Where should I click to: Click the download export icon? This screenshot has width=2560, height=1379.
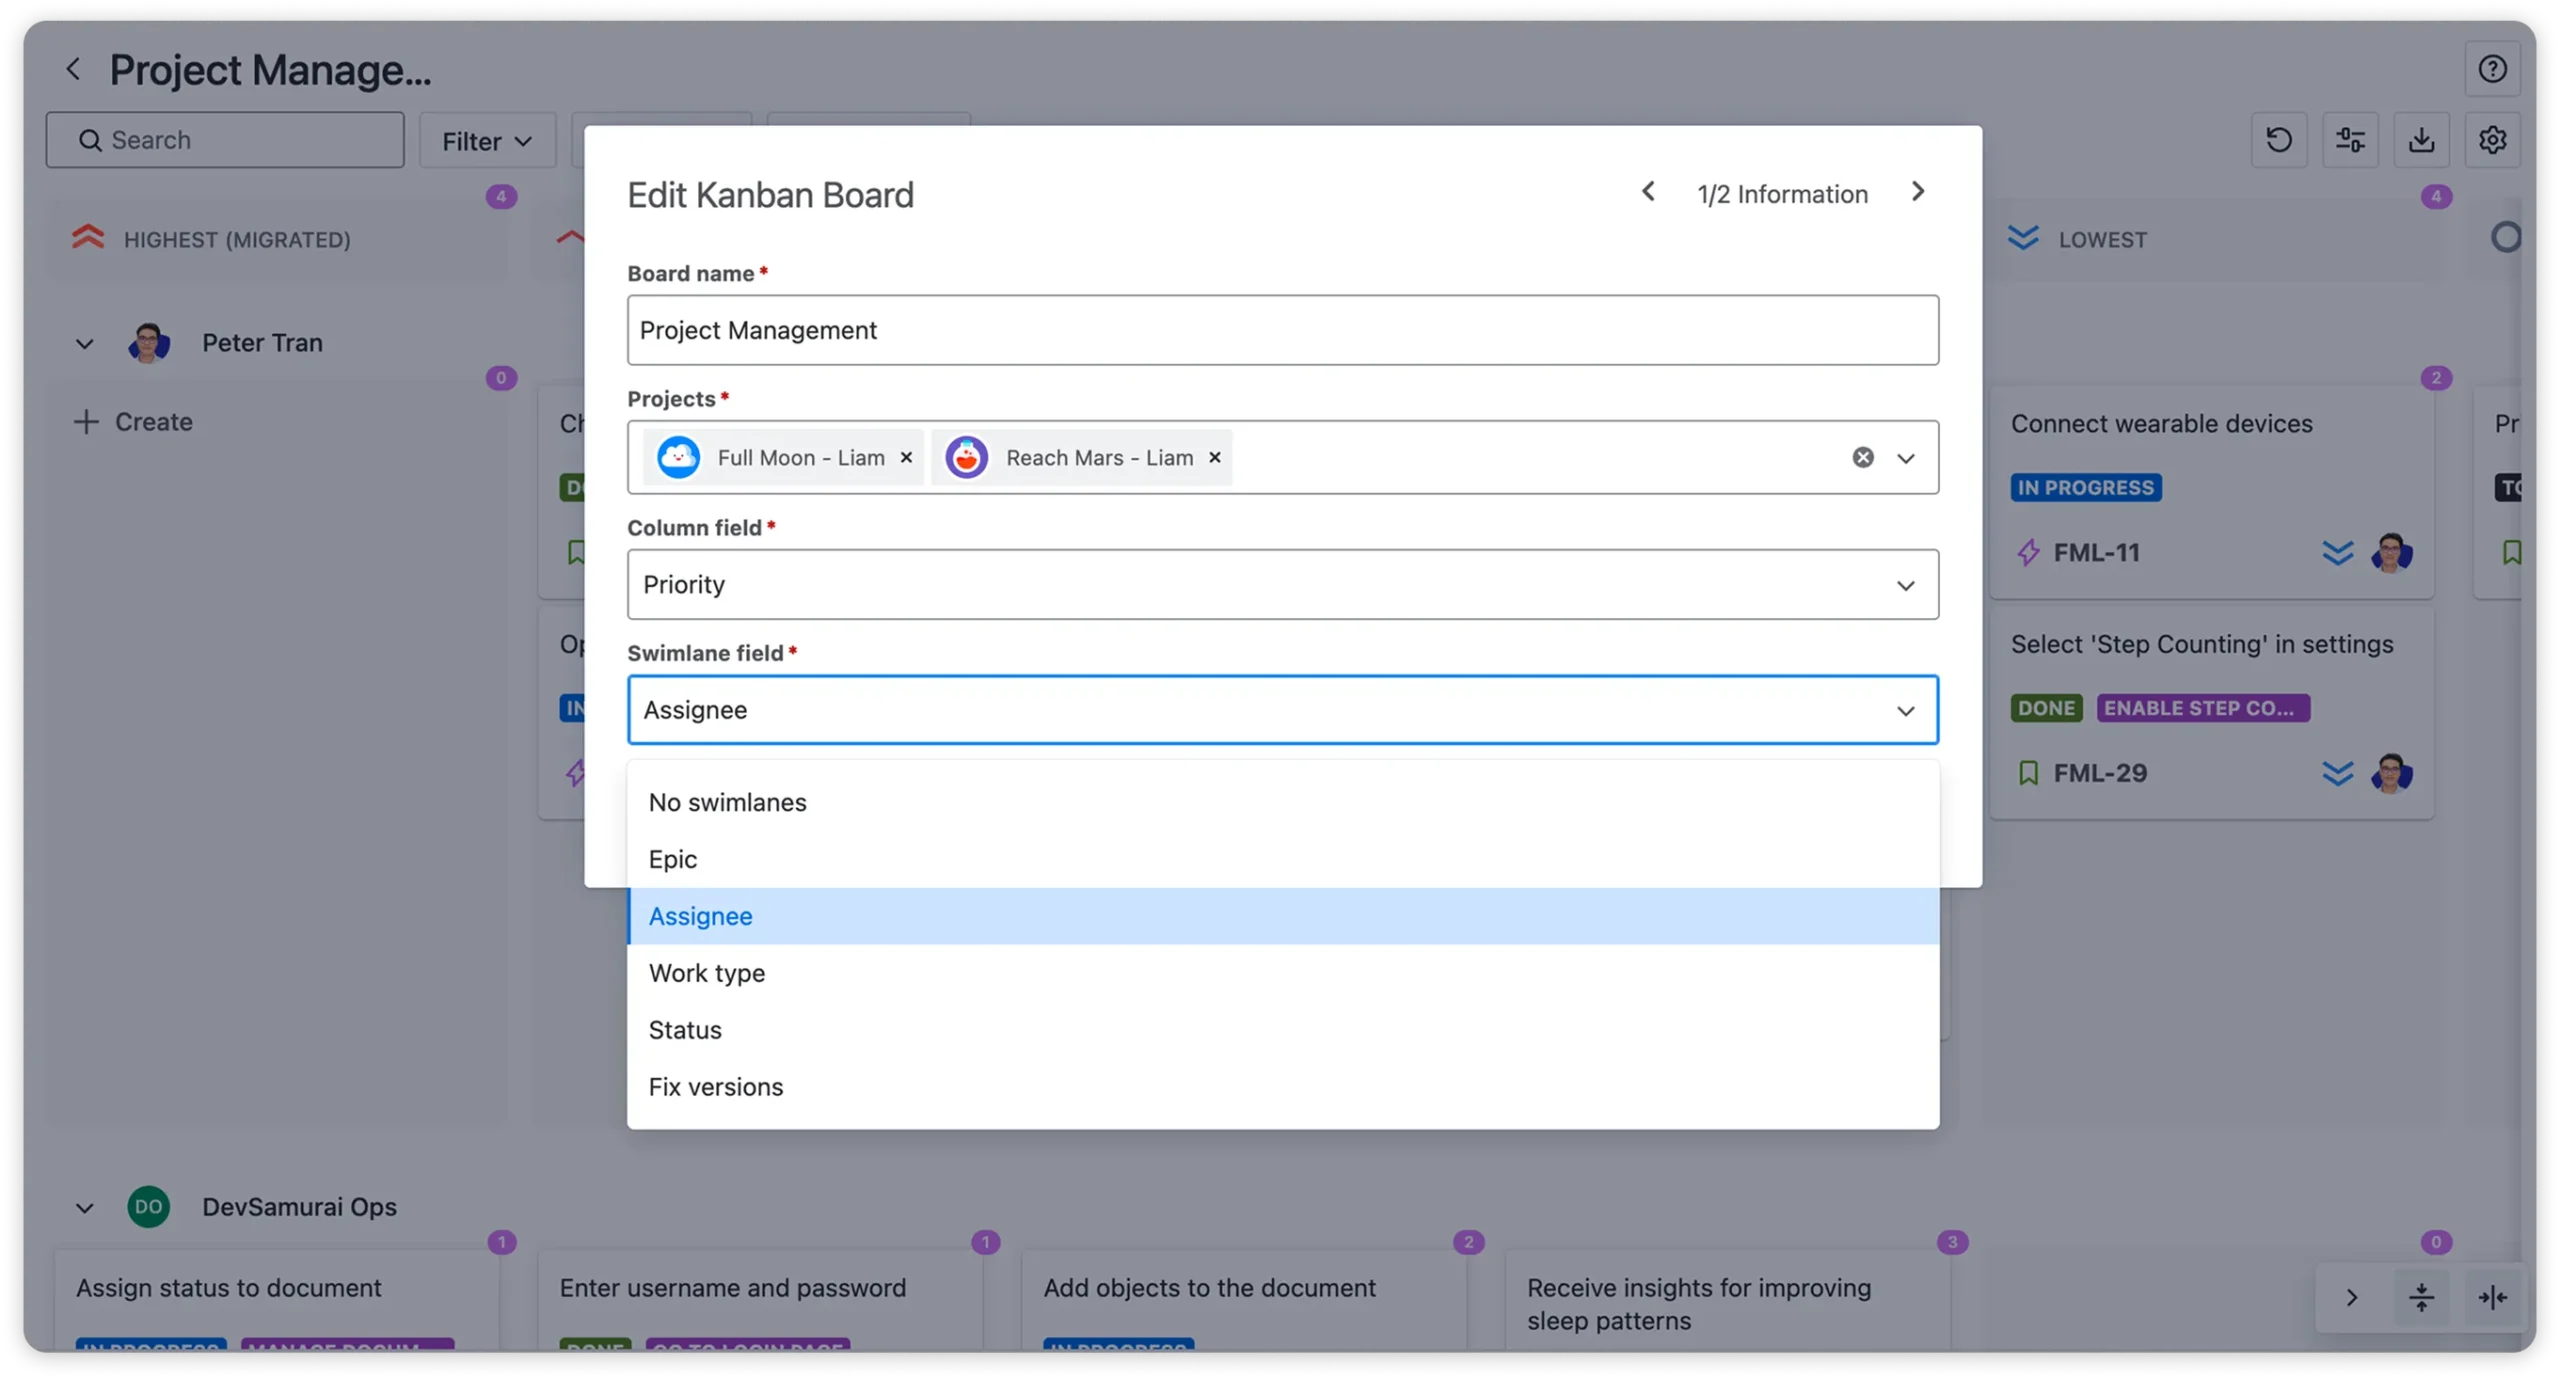tap(2421, 140)
